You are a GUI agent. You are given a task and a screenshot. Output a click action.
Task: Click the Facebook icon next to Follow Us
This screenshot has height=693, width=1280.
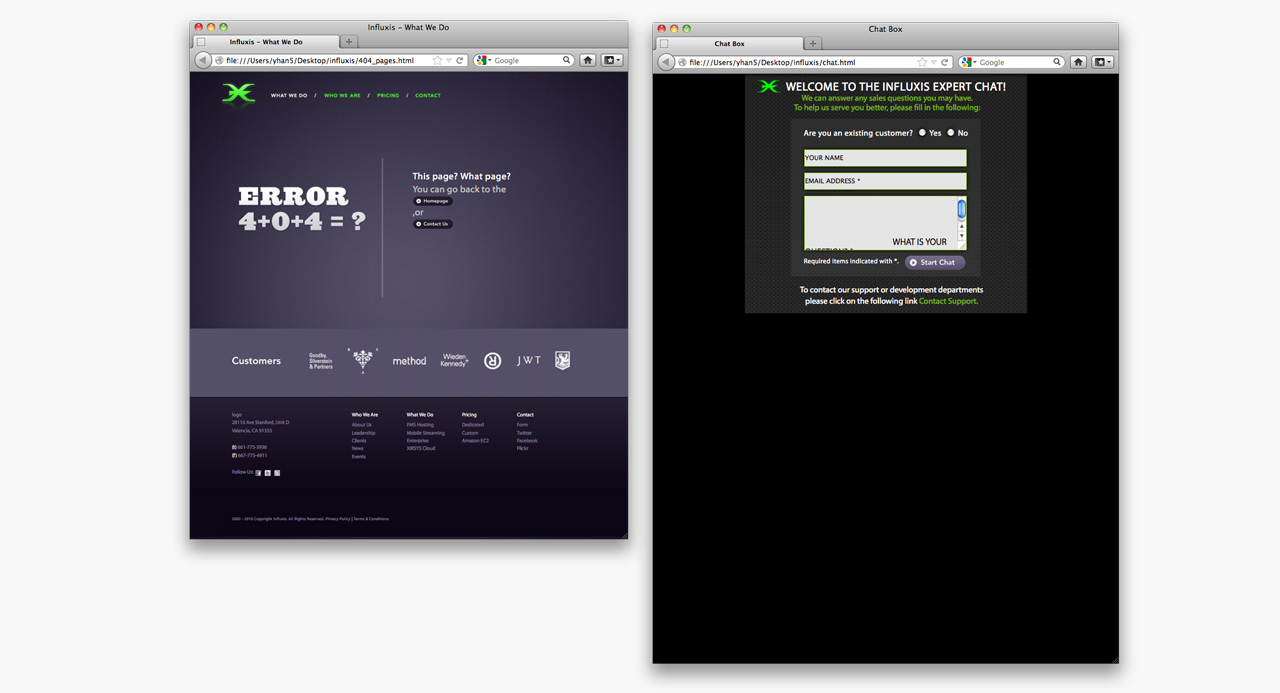[258, 472]
